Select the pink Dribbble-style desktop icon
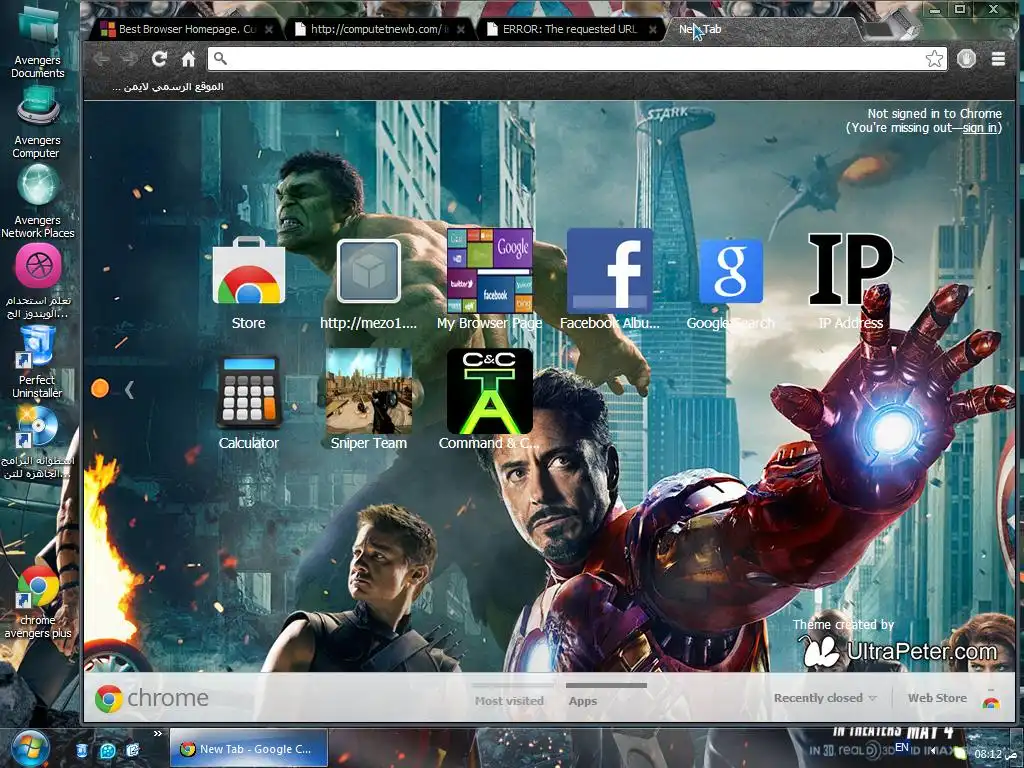Screen dimensions: 1024x768 pos(38,265)
